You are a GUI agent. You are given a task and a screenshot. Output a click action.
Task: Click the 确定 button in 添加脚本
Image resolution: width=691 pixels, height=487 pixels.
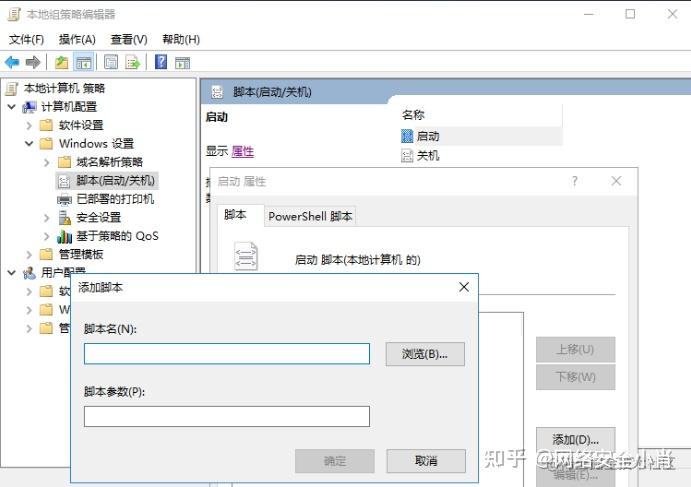tap(335, 461)
